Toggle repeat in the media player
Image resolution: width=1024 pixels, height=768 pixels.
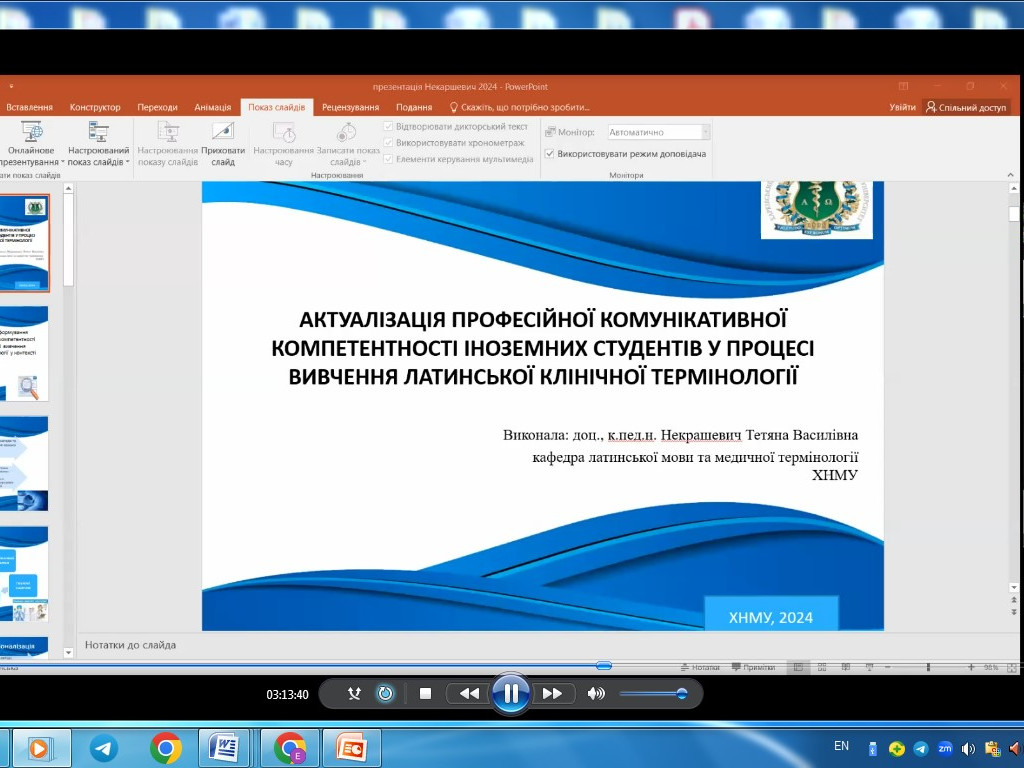tap(385, 694)
